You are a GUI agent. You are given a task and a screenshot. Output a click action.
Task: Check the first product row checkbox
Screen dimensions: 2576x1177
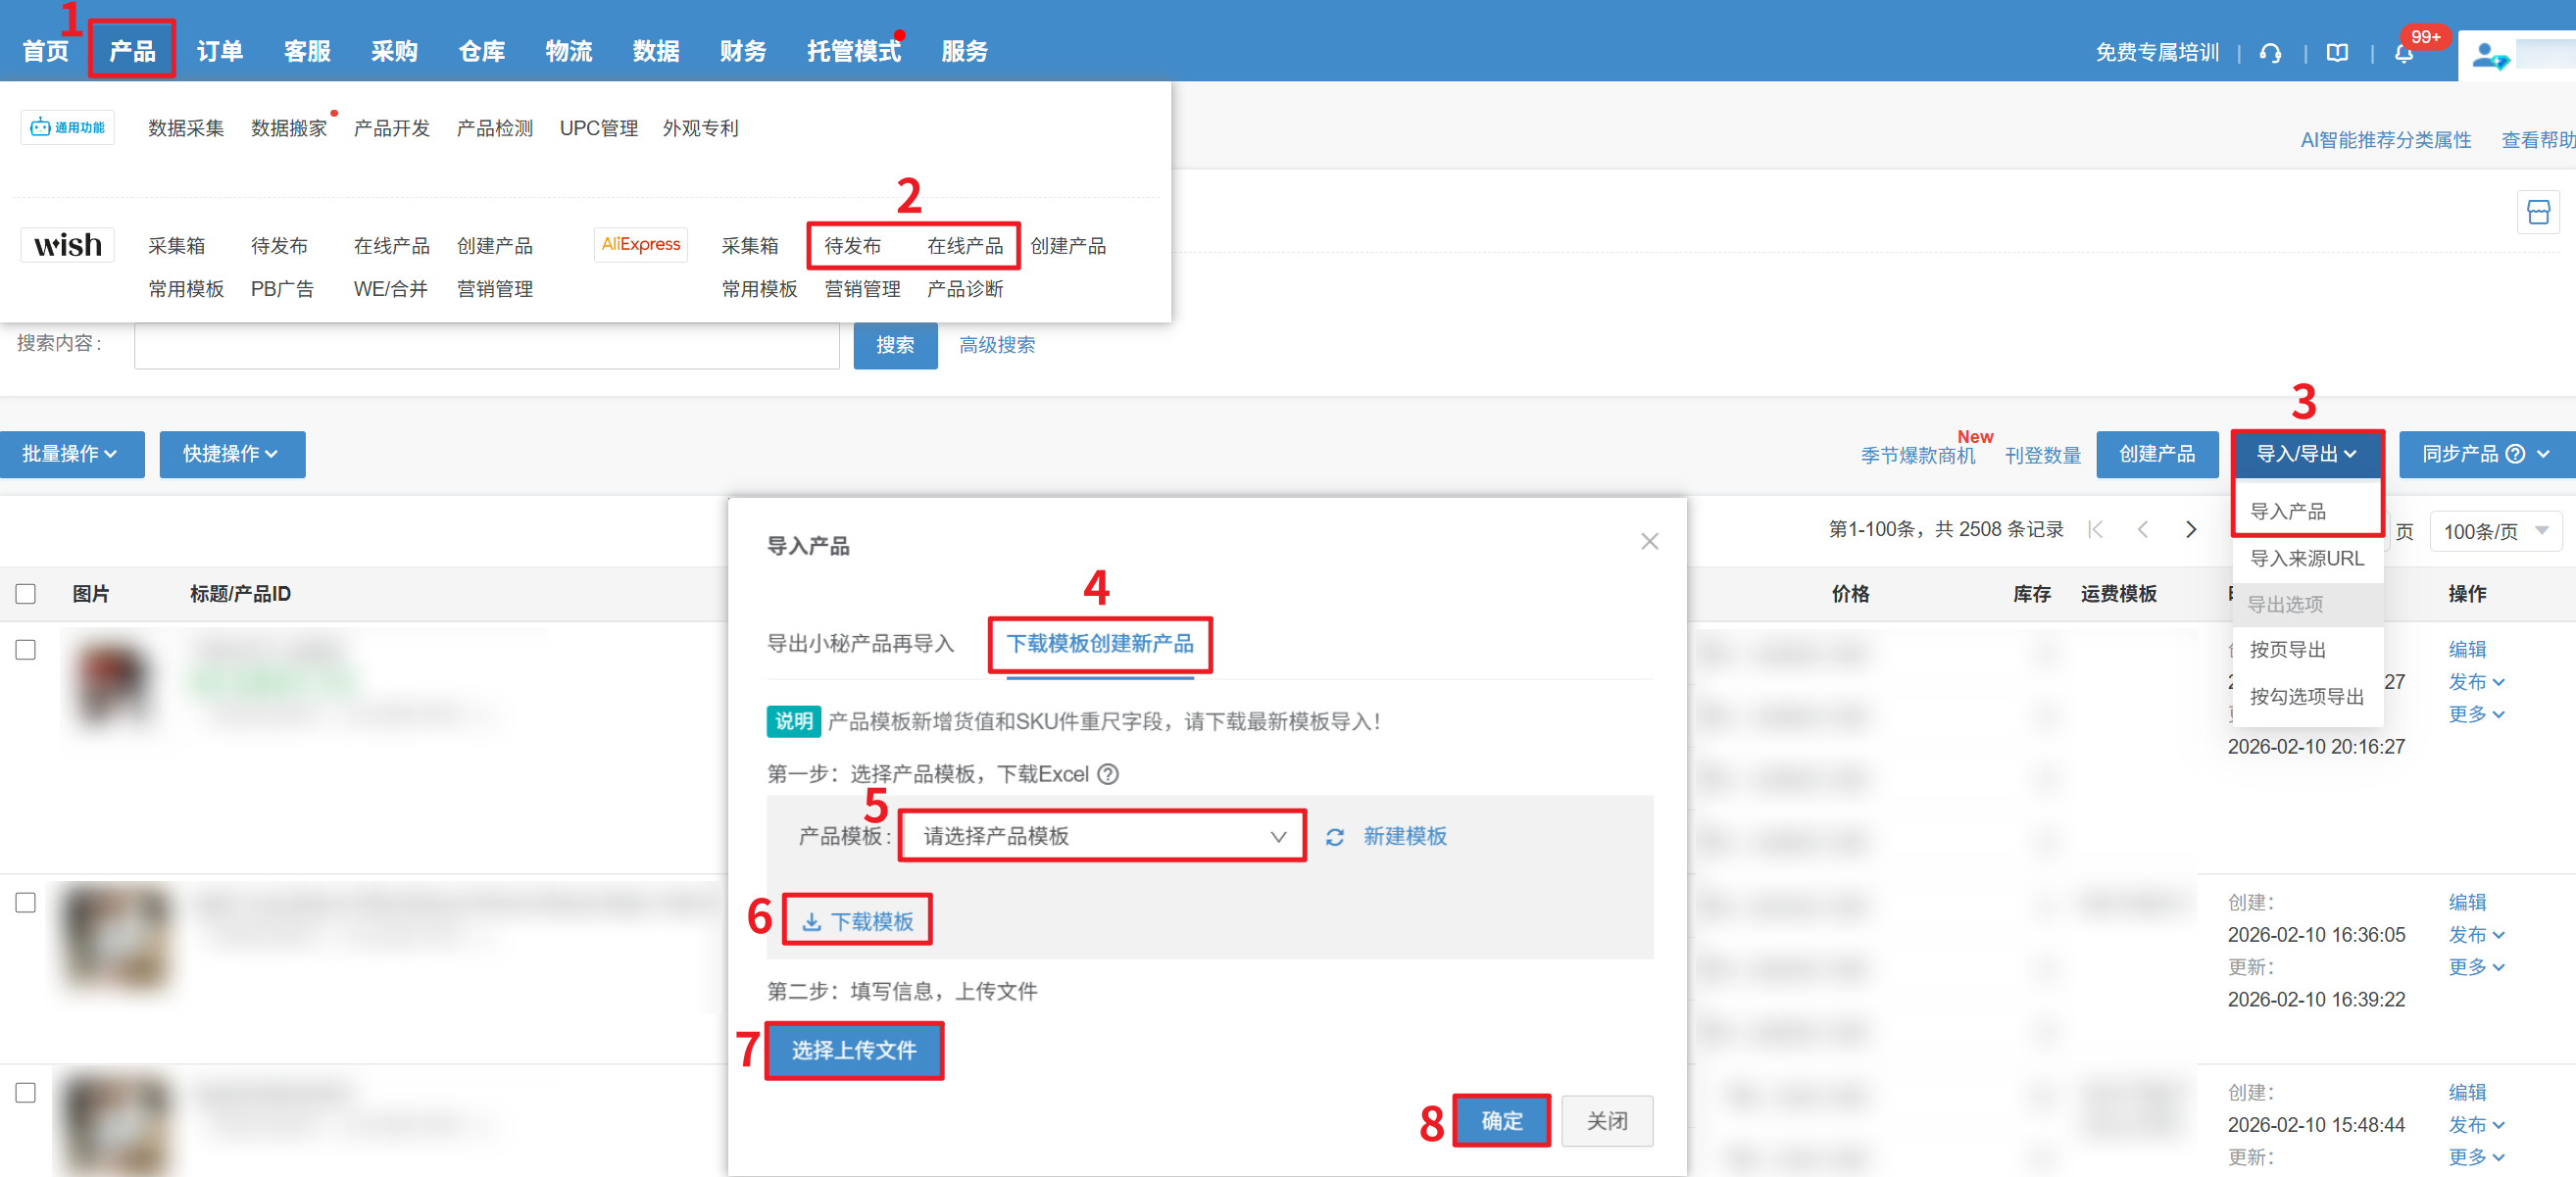tap(26, 650)
